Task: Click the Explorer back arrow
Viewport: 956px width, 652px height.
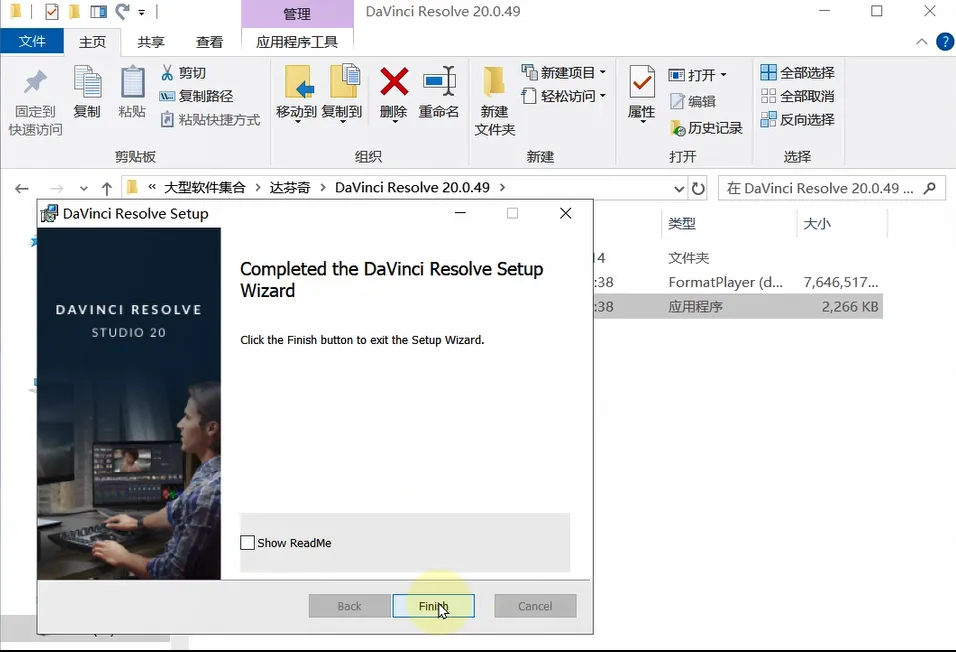Action: tap(22, 188)
